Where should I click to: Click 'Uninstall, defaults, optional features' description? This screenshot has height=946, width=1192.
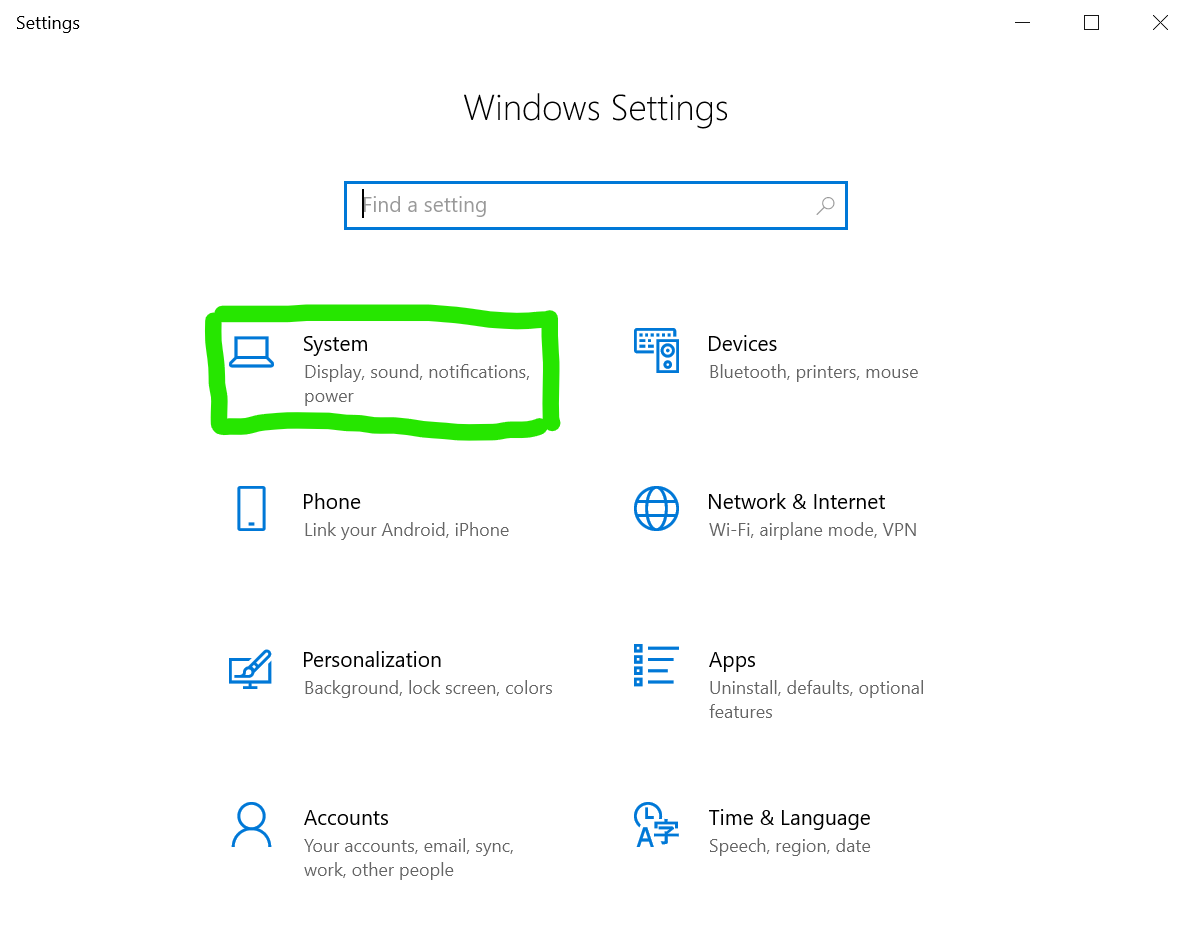pyautogui.click(x=816, y=700)
